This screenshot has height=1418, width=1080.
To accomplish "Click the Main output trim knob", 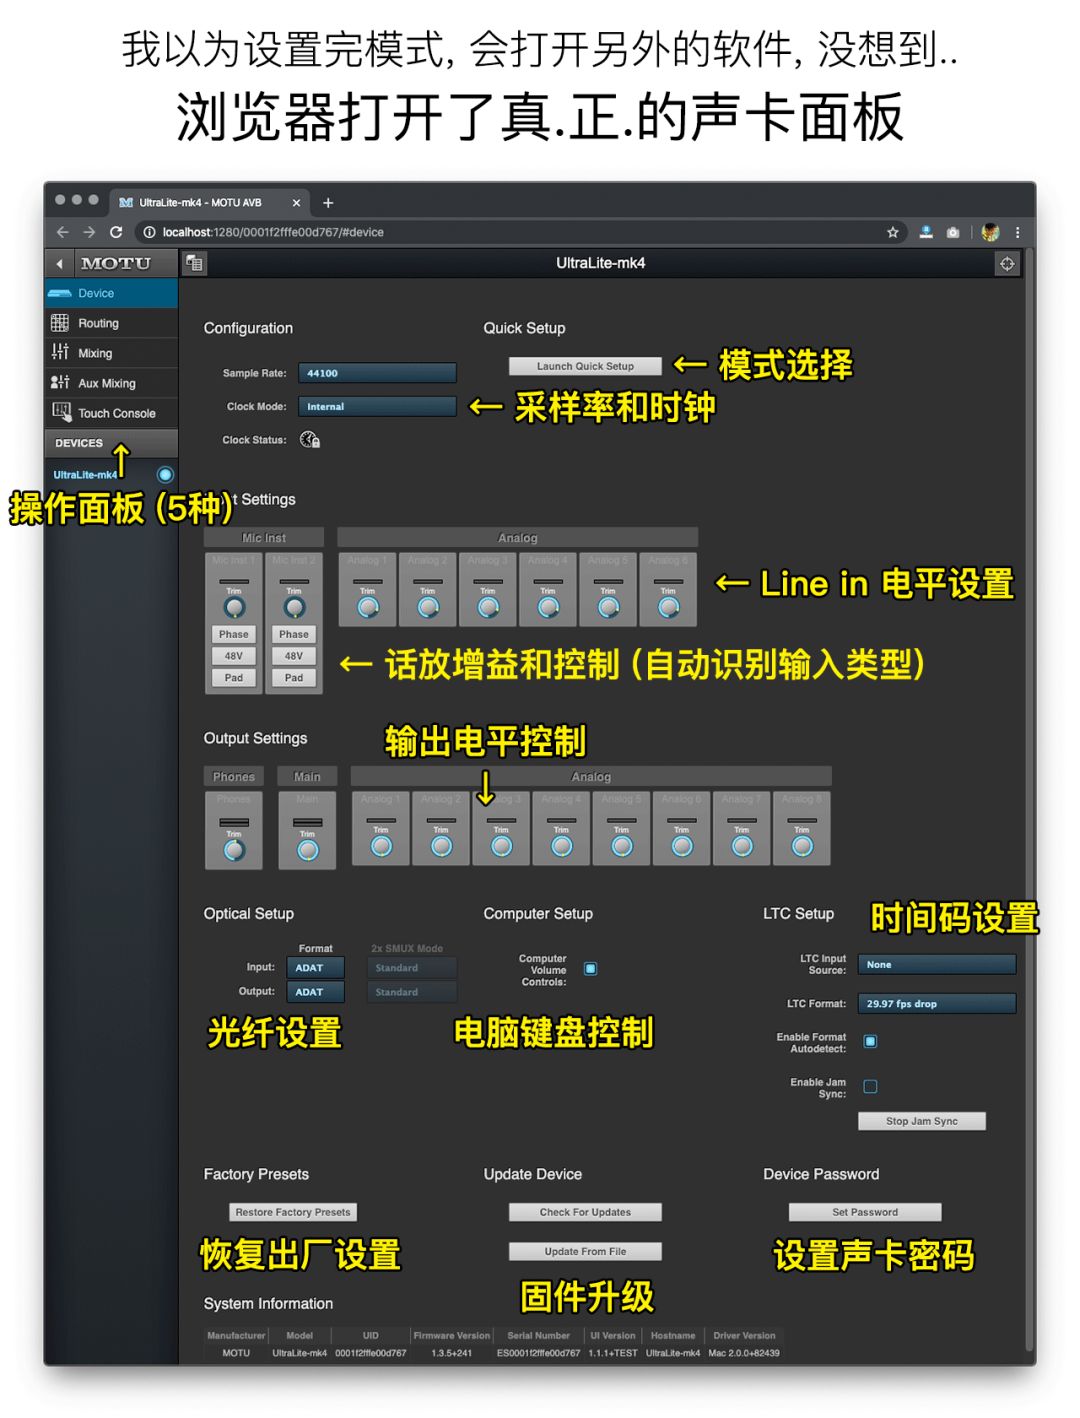I will tap(308, 850).
